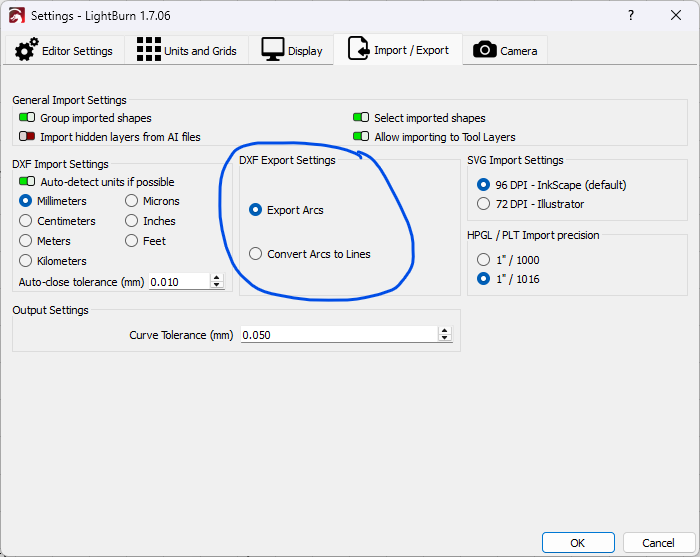The image size is (700, 557).
Task: Switch to the Camera tab
Action: (x=505, y=51)
